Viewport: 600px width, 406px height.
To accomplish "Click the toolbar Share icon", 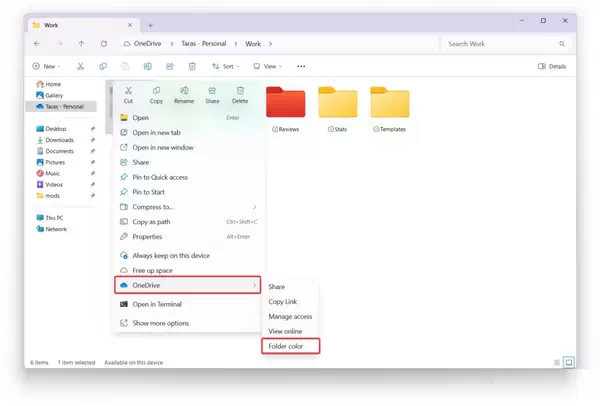I will pyautogui.click(x=170, y=66).
